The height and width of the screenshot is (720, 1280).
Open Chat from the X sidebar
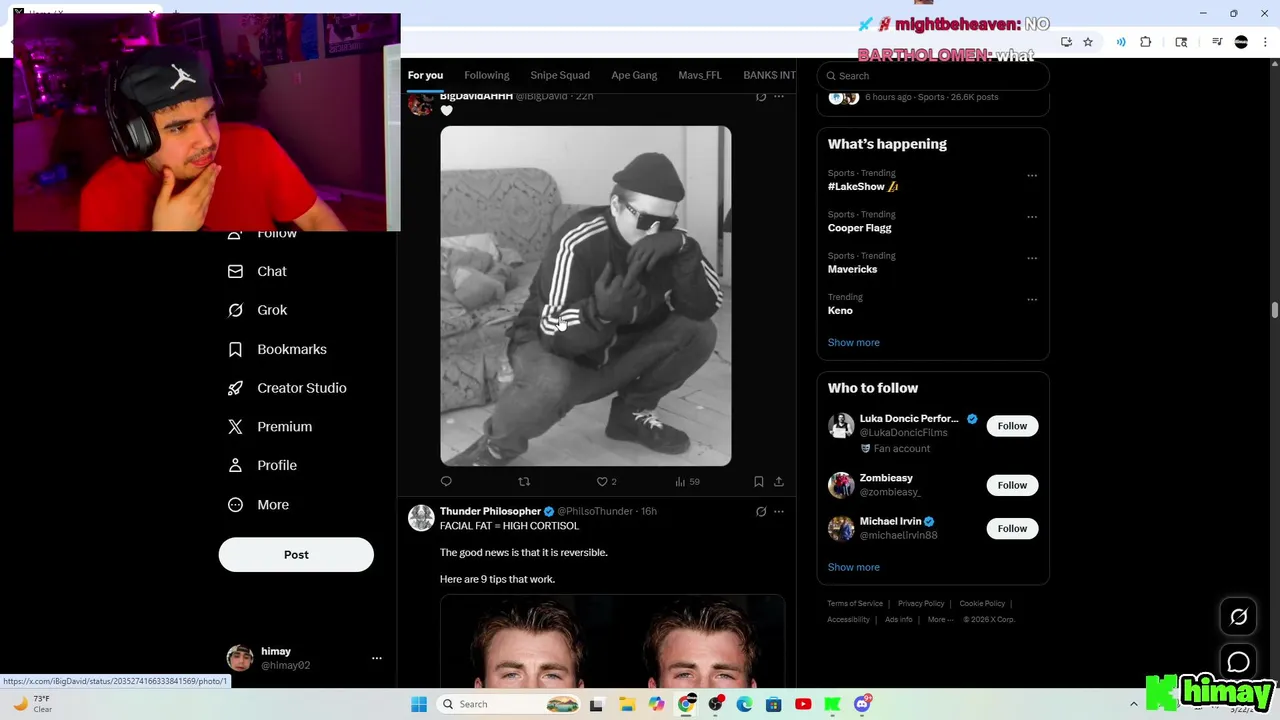point(257,271)
